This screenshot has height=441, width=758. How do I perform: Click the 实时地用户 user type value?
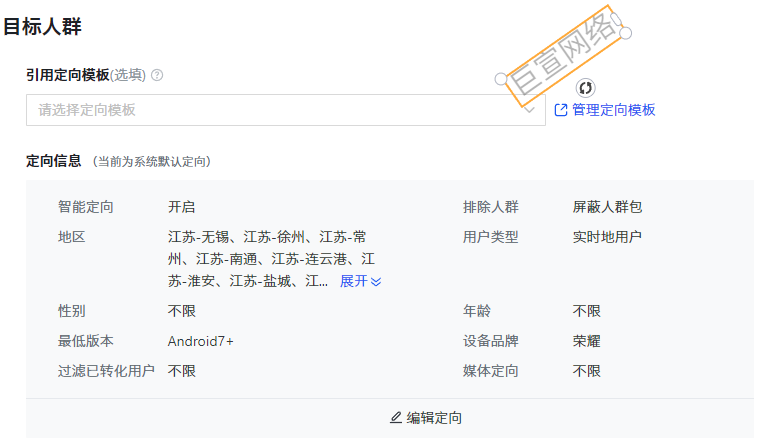(x=607, y=237)
